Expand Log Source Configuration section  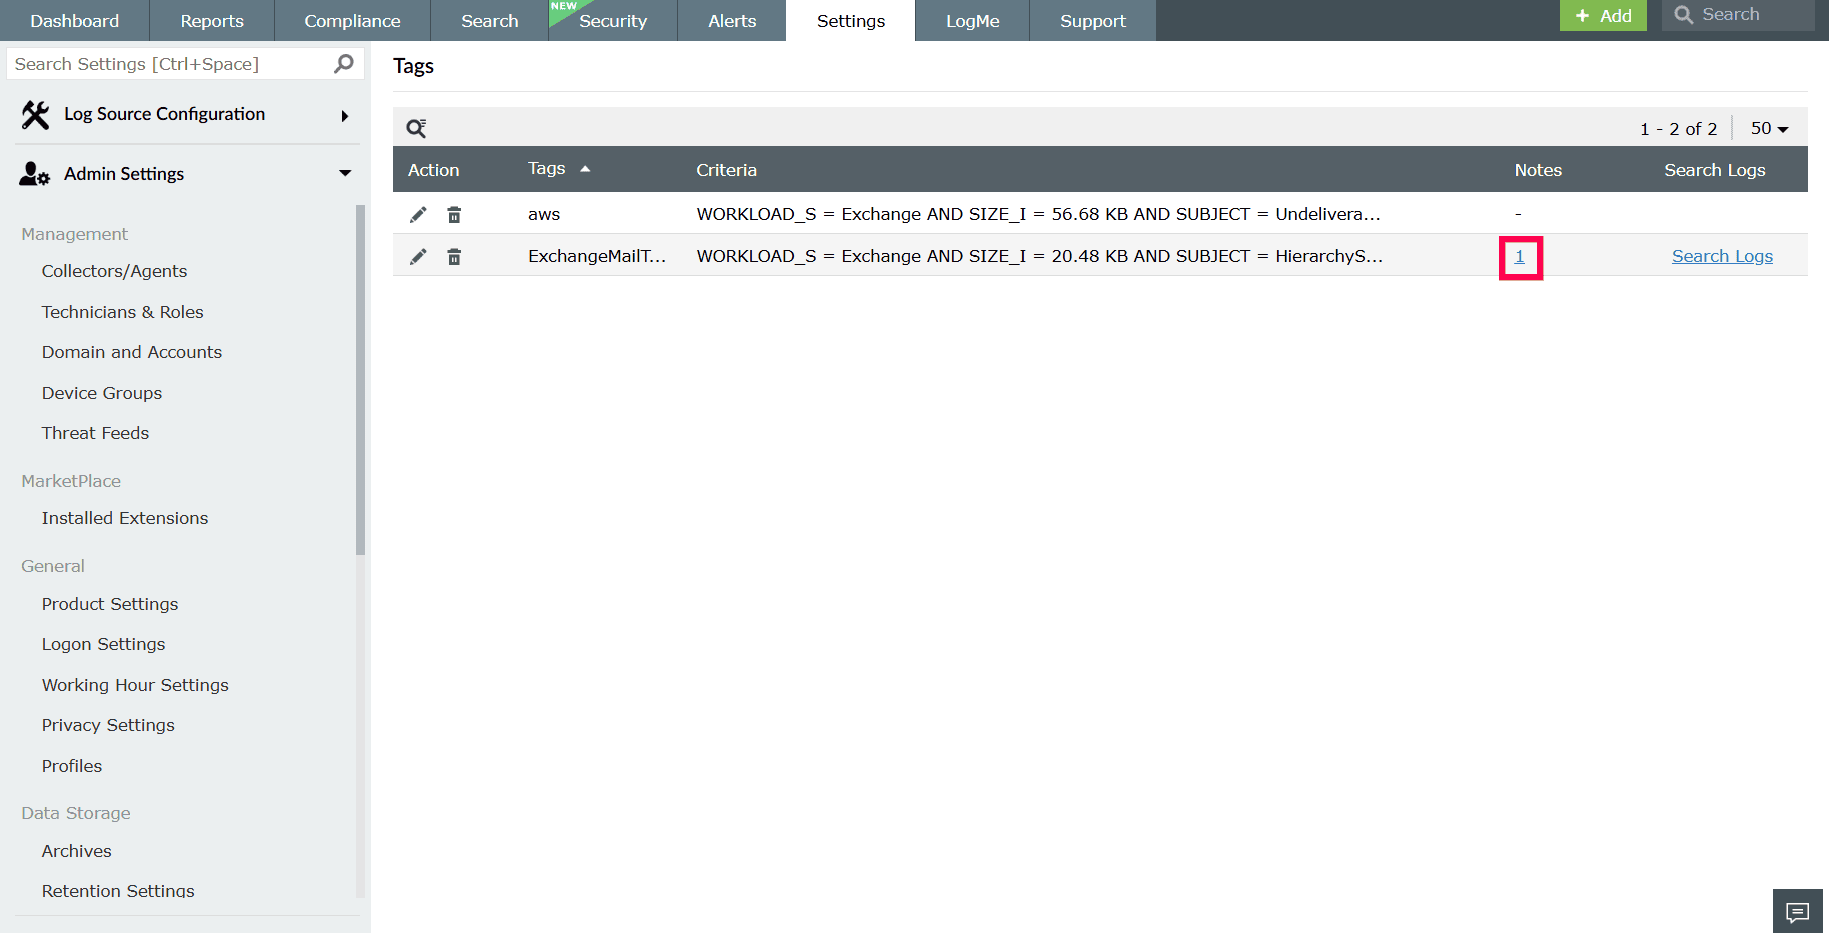[x=345, y=116]
